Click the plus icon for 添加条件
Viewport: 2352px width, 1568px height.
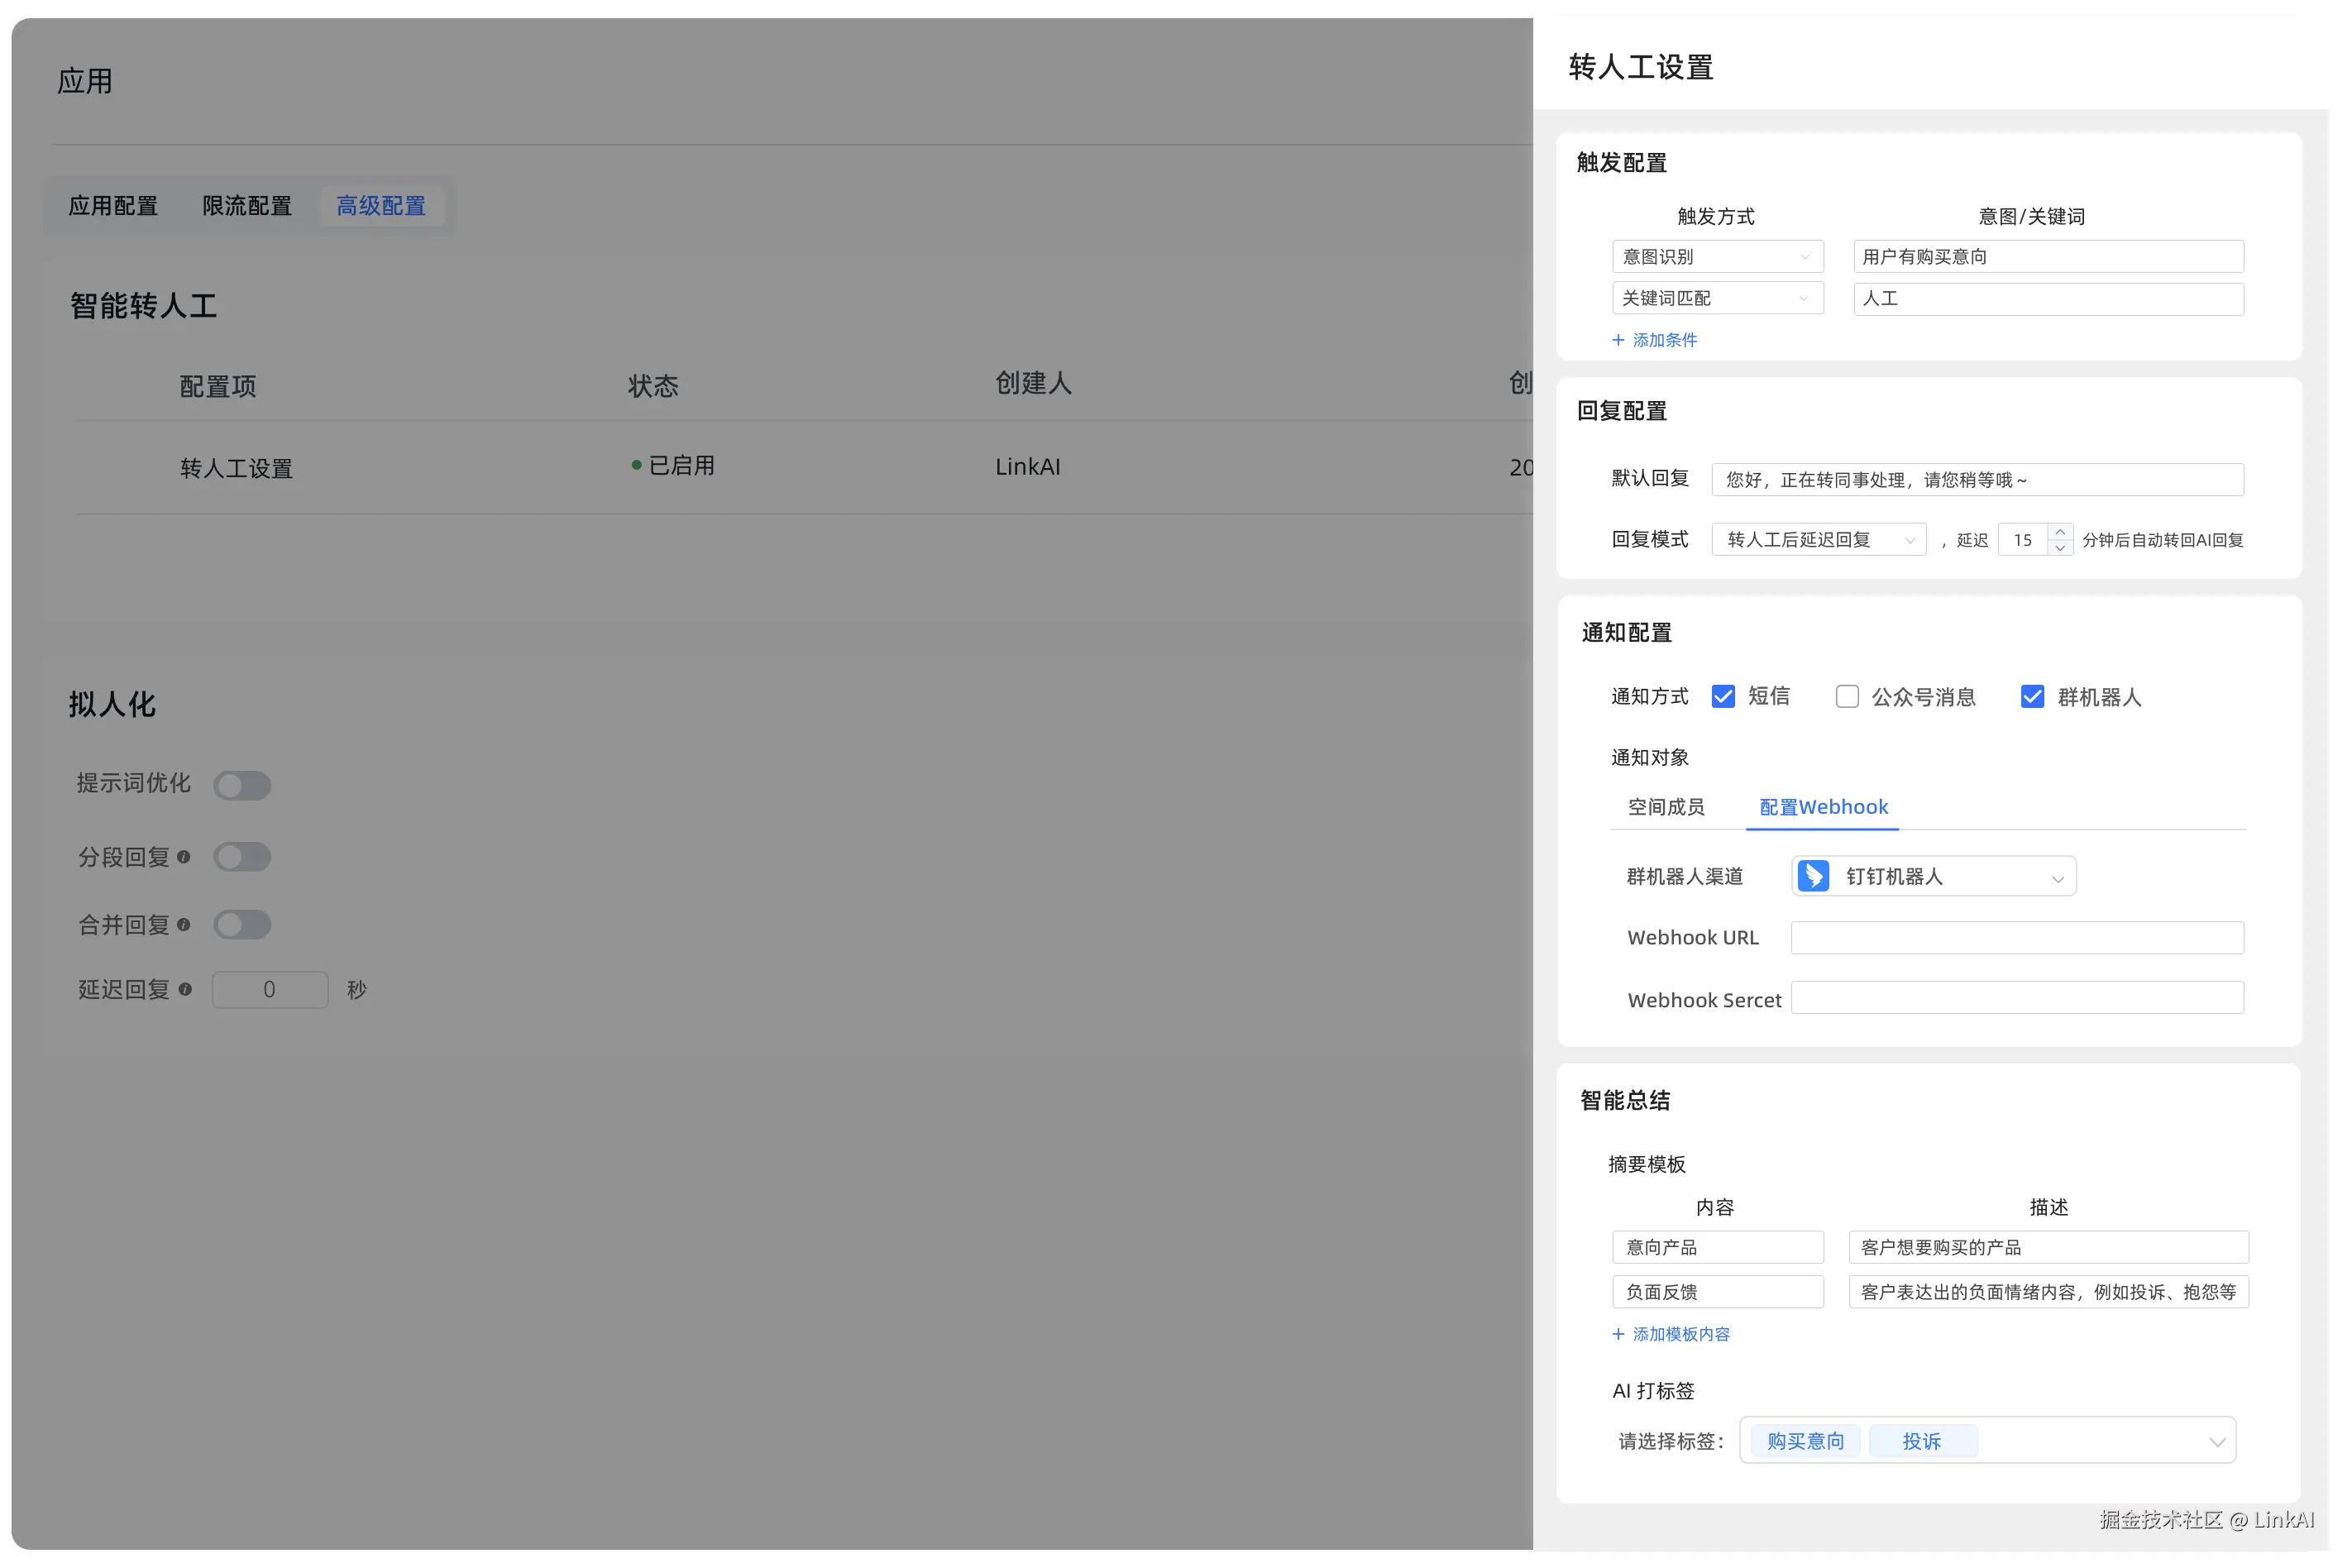[1618, 340]
